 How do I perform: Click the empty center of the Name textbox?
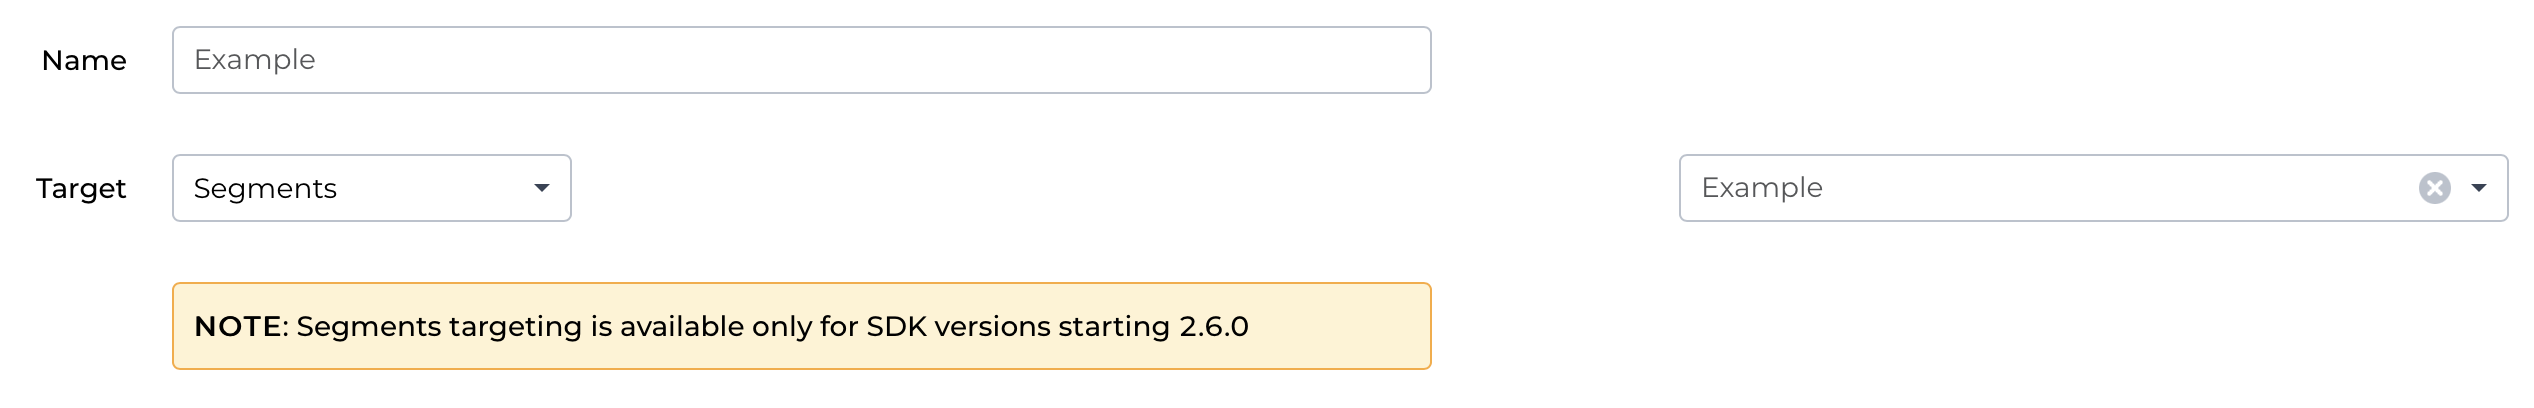[801, 60]
